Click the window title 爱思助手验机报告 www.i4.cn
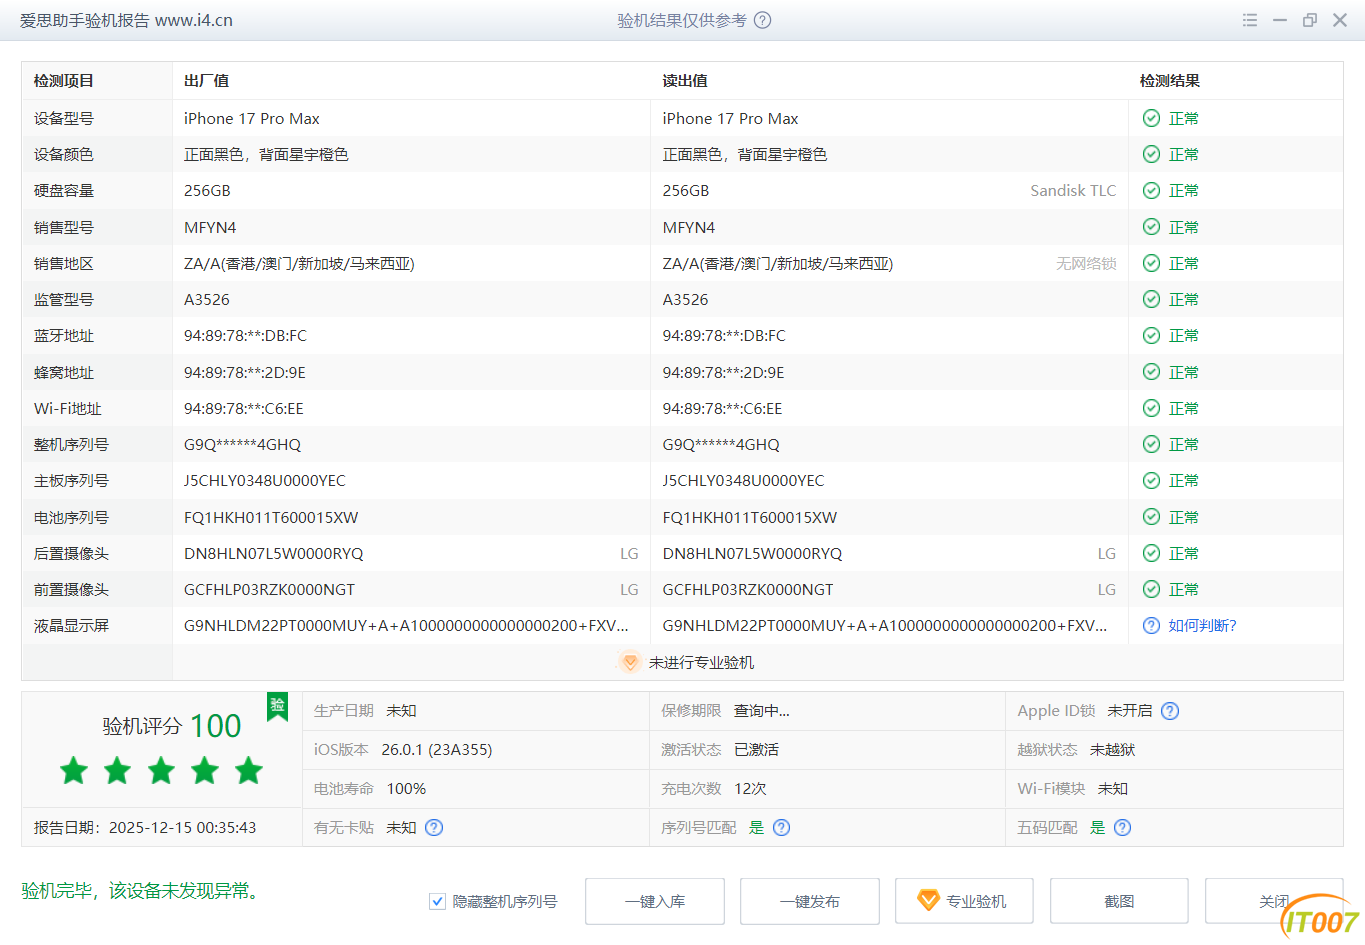 click(x=126, y=20)
